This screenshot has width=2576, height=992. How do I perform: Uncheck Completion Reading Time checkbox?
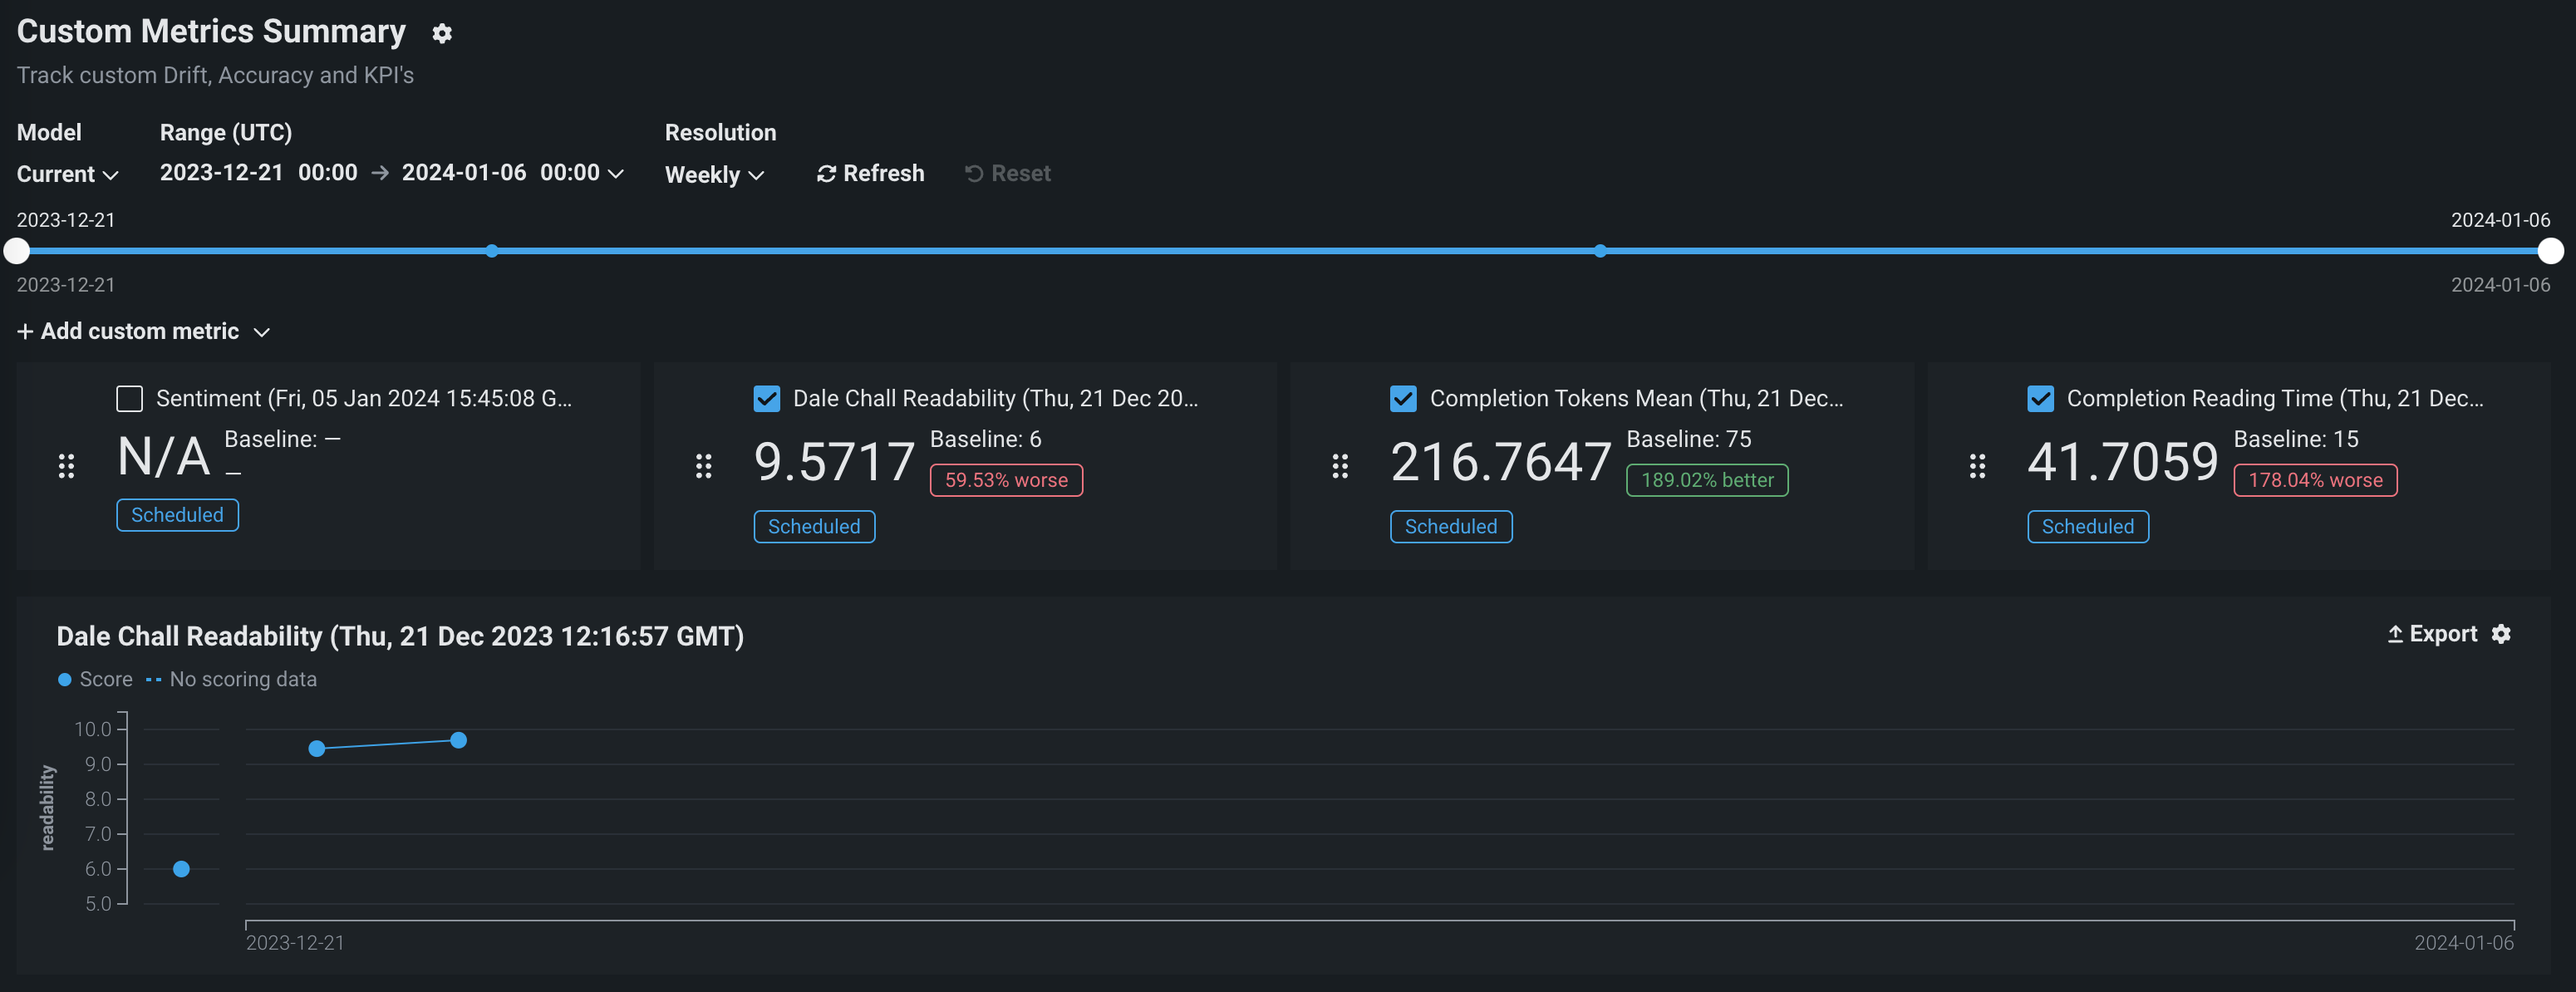pos(2040,398)
